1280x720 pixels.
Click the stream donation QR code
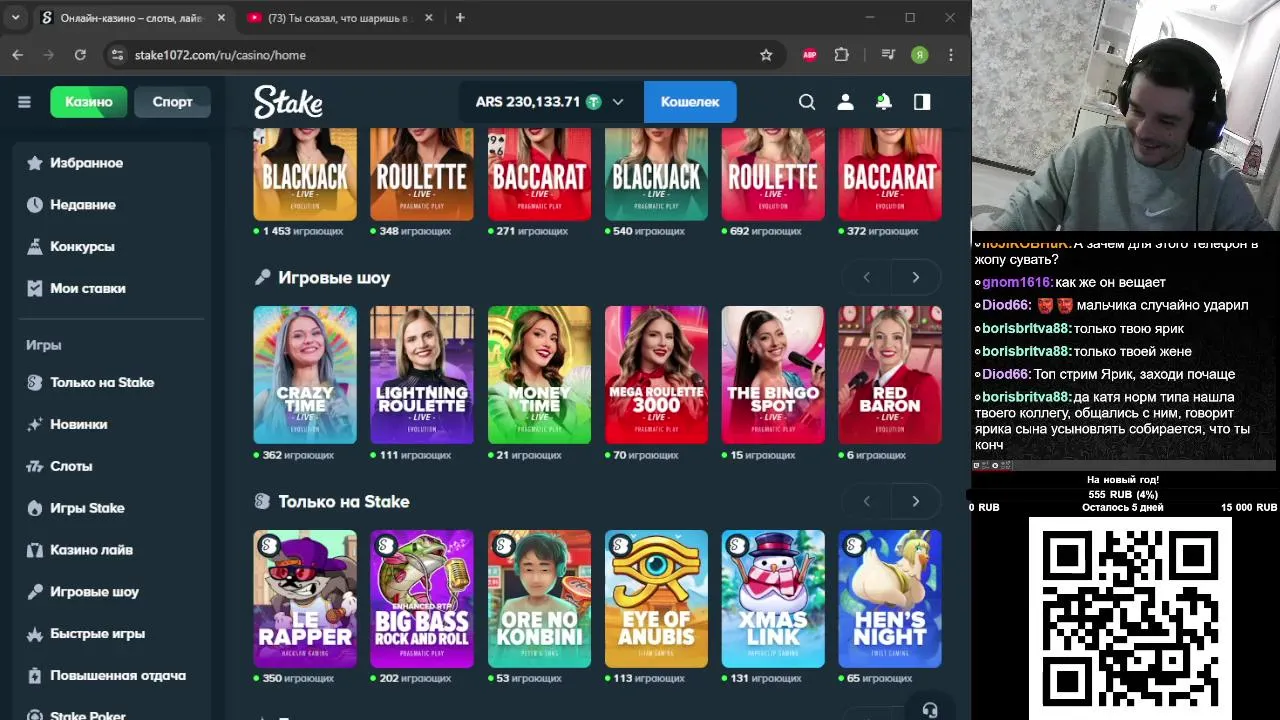coord(1131,616)
